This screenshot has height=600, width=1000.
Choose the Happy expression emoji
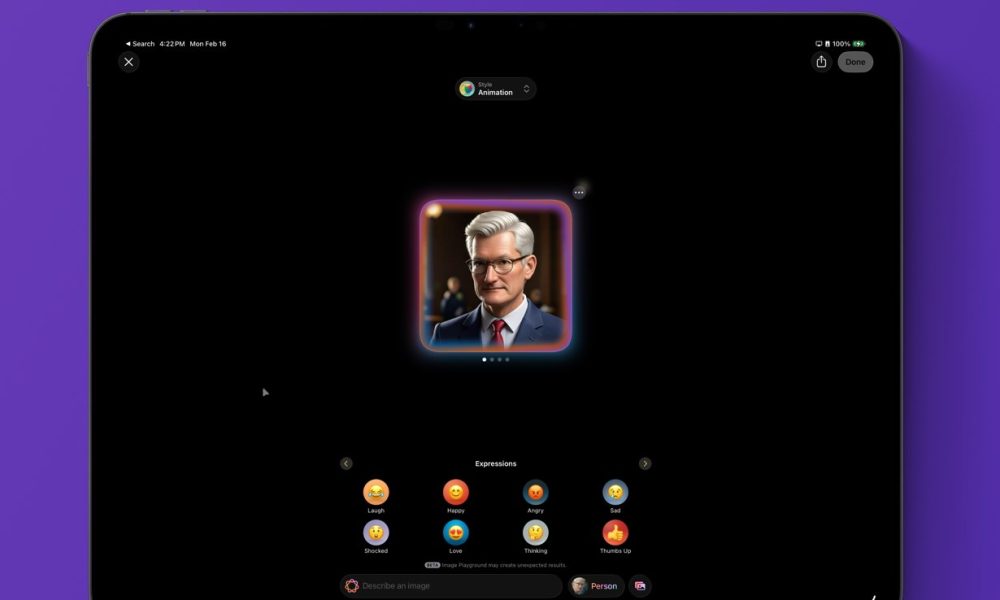click(x=456, y=492)
